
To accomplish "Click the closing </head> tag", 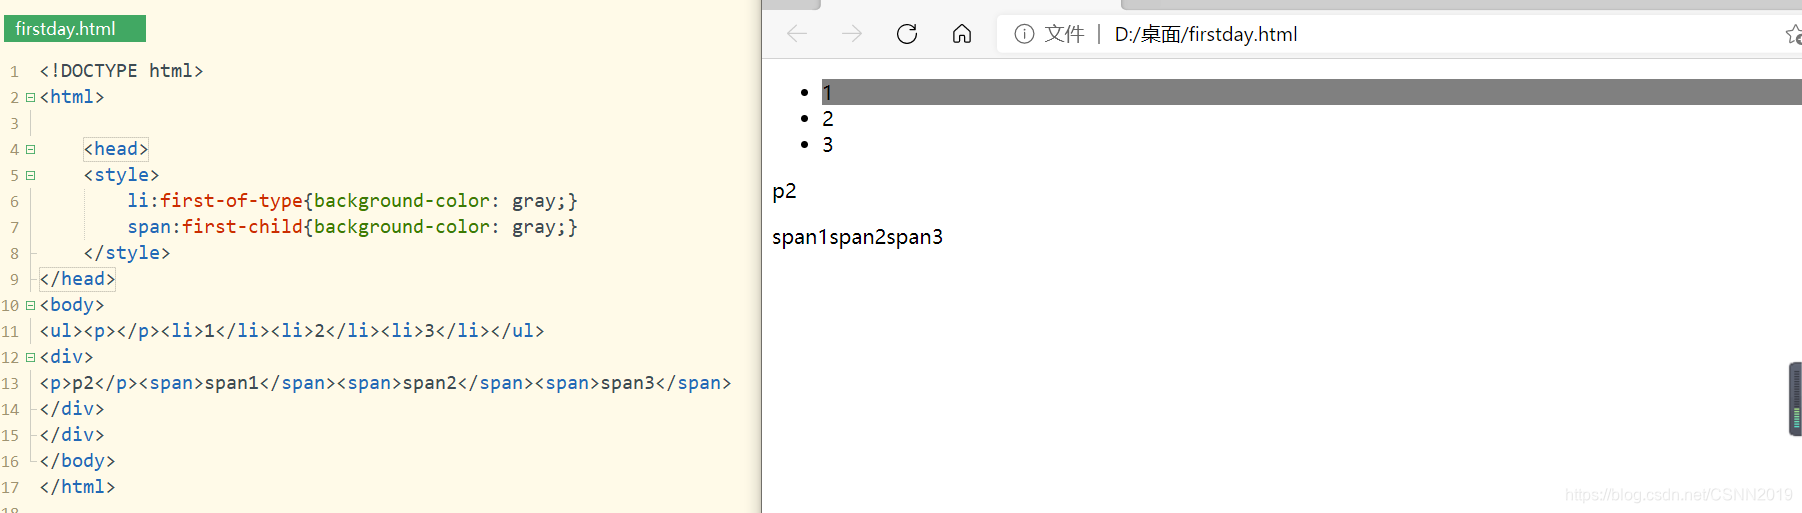I will tap(77, 279).
